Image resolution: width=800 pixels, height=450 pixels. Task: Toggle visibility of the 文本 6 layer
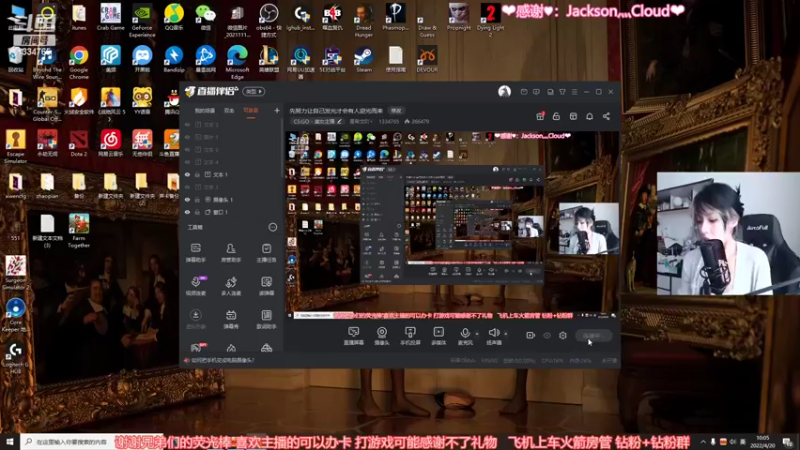[187, 149]
